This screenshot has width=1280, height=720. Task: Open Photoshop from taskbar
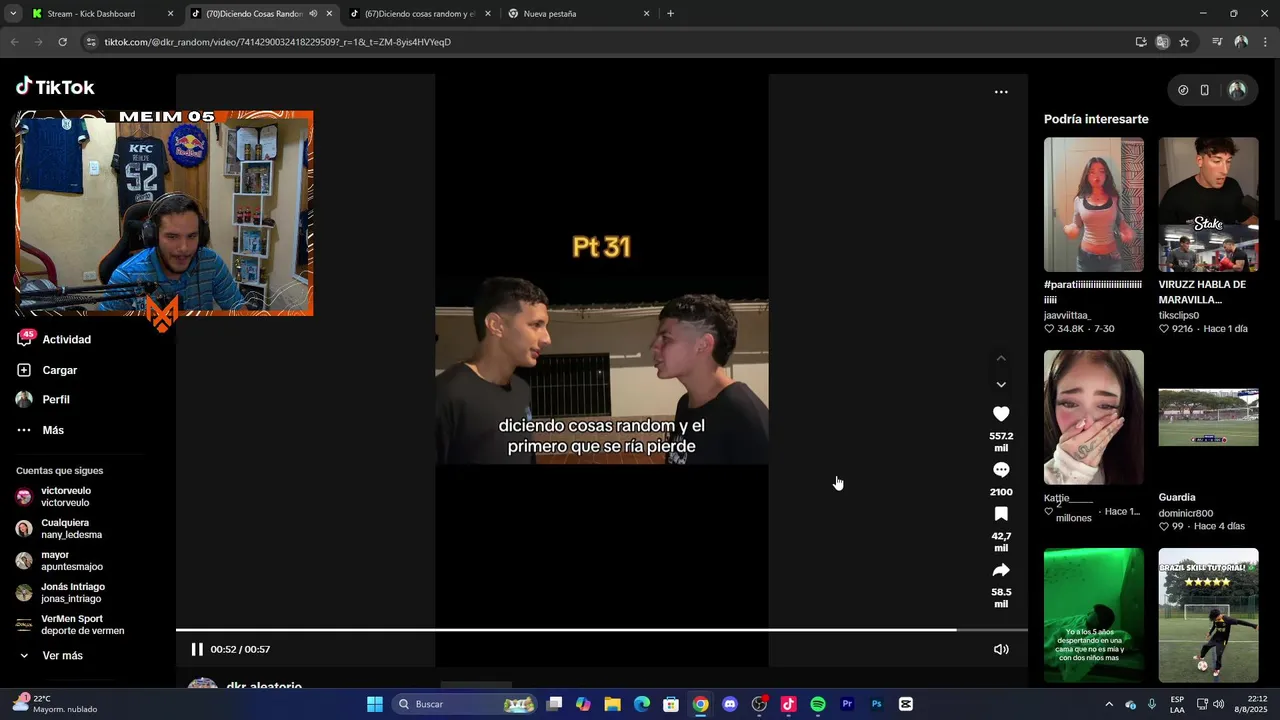pyautogui.click(x=876, y=704)
